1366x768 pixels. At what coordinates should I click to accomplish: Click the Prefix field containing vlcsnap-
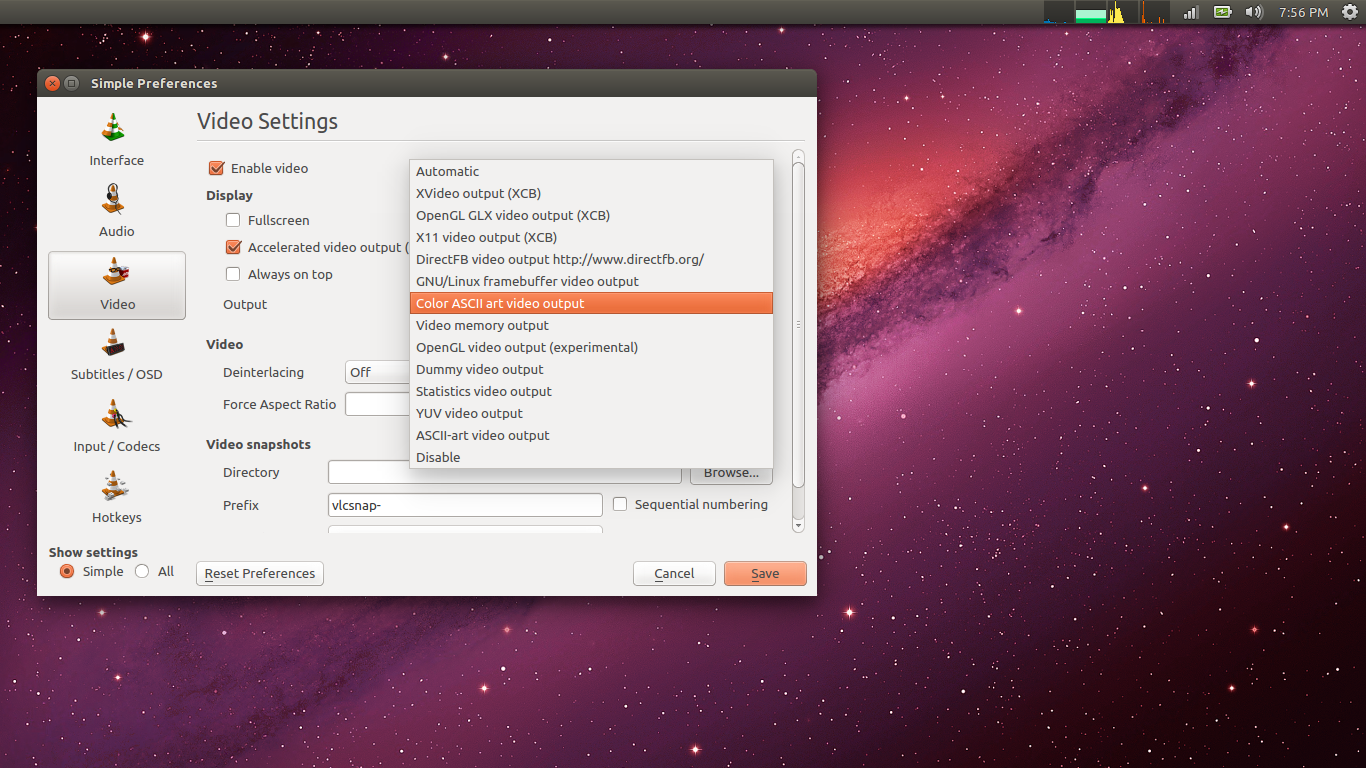pos(465,505)
